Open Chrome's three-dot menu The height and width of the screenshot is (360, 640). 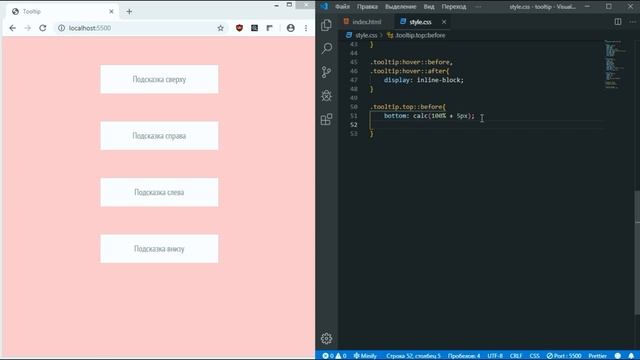306,28
